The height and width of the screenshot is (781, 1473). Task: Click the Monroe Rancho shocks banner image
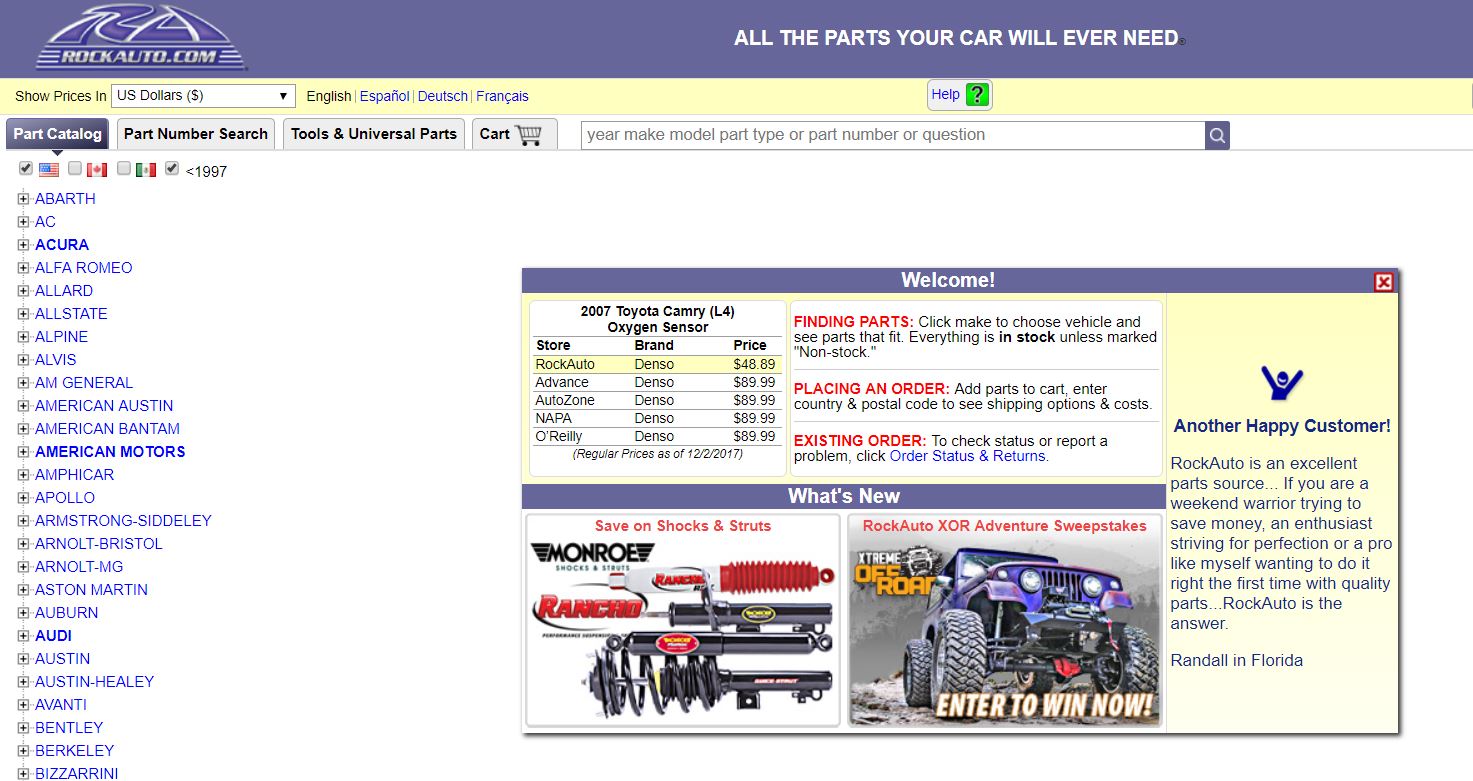683,630
